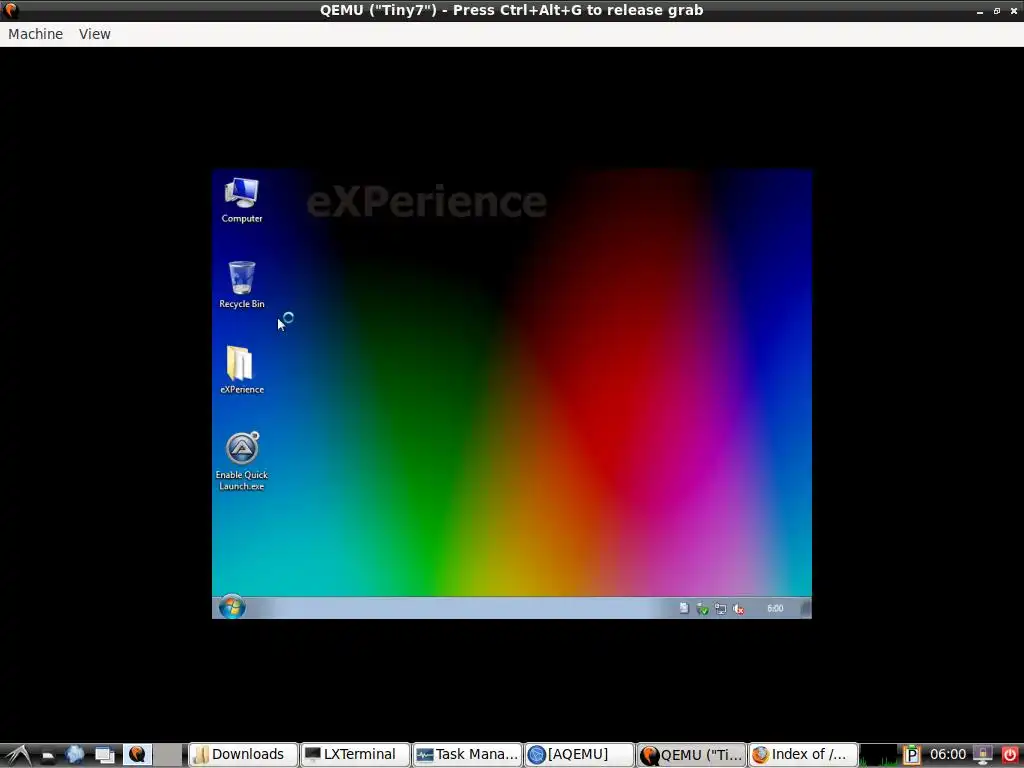Screen dimensions: 1024x768
Task: Click the QEMU title bar app icon
Action: click(10, 10)
